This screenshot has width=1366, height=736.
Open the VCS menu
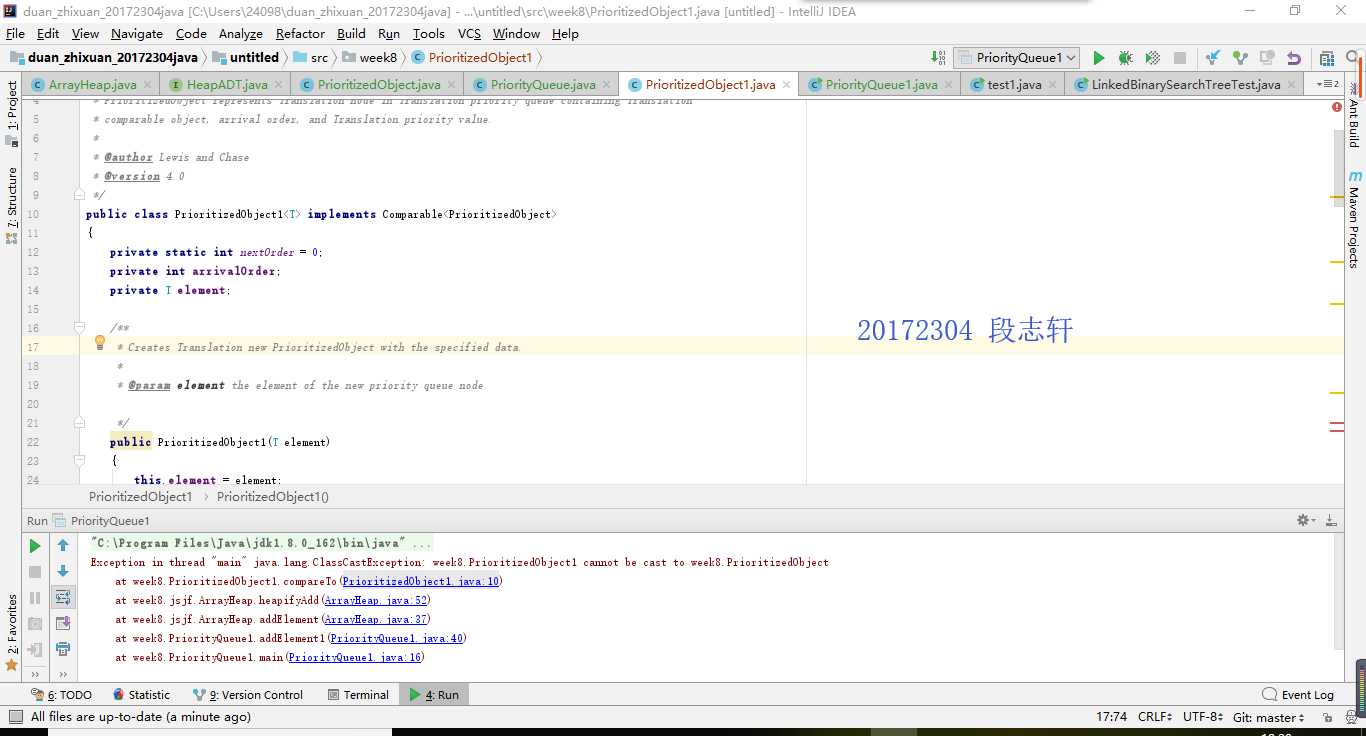469,33
